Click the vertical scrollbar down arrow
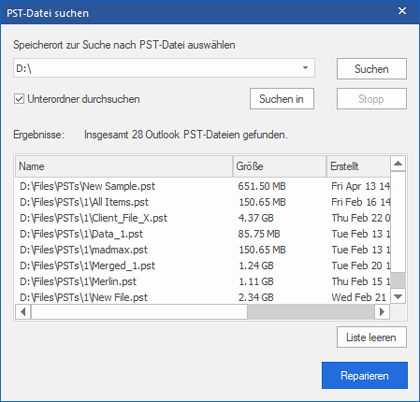 tap(398, 296)
